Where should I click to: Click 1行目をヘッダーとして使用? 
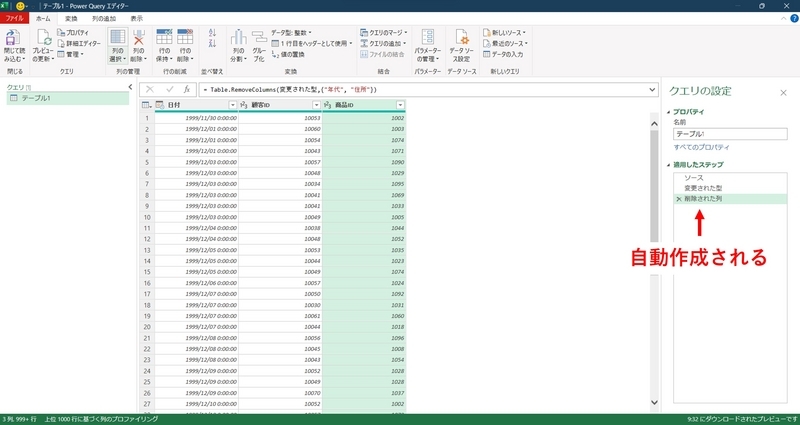pyautogui.click(x=312, y=43)
